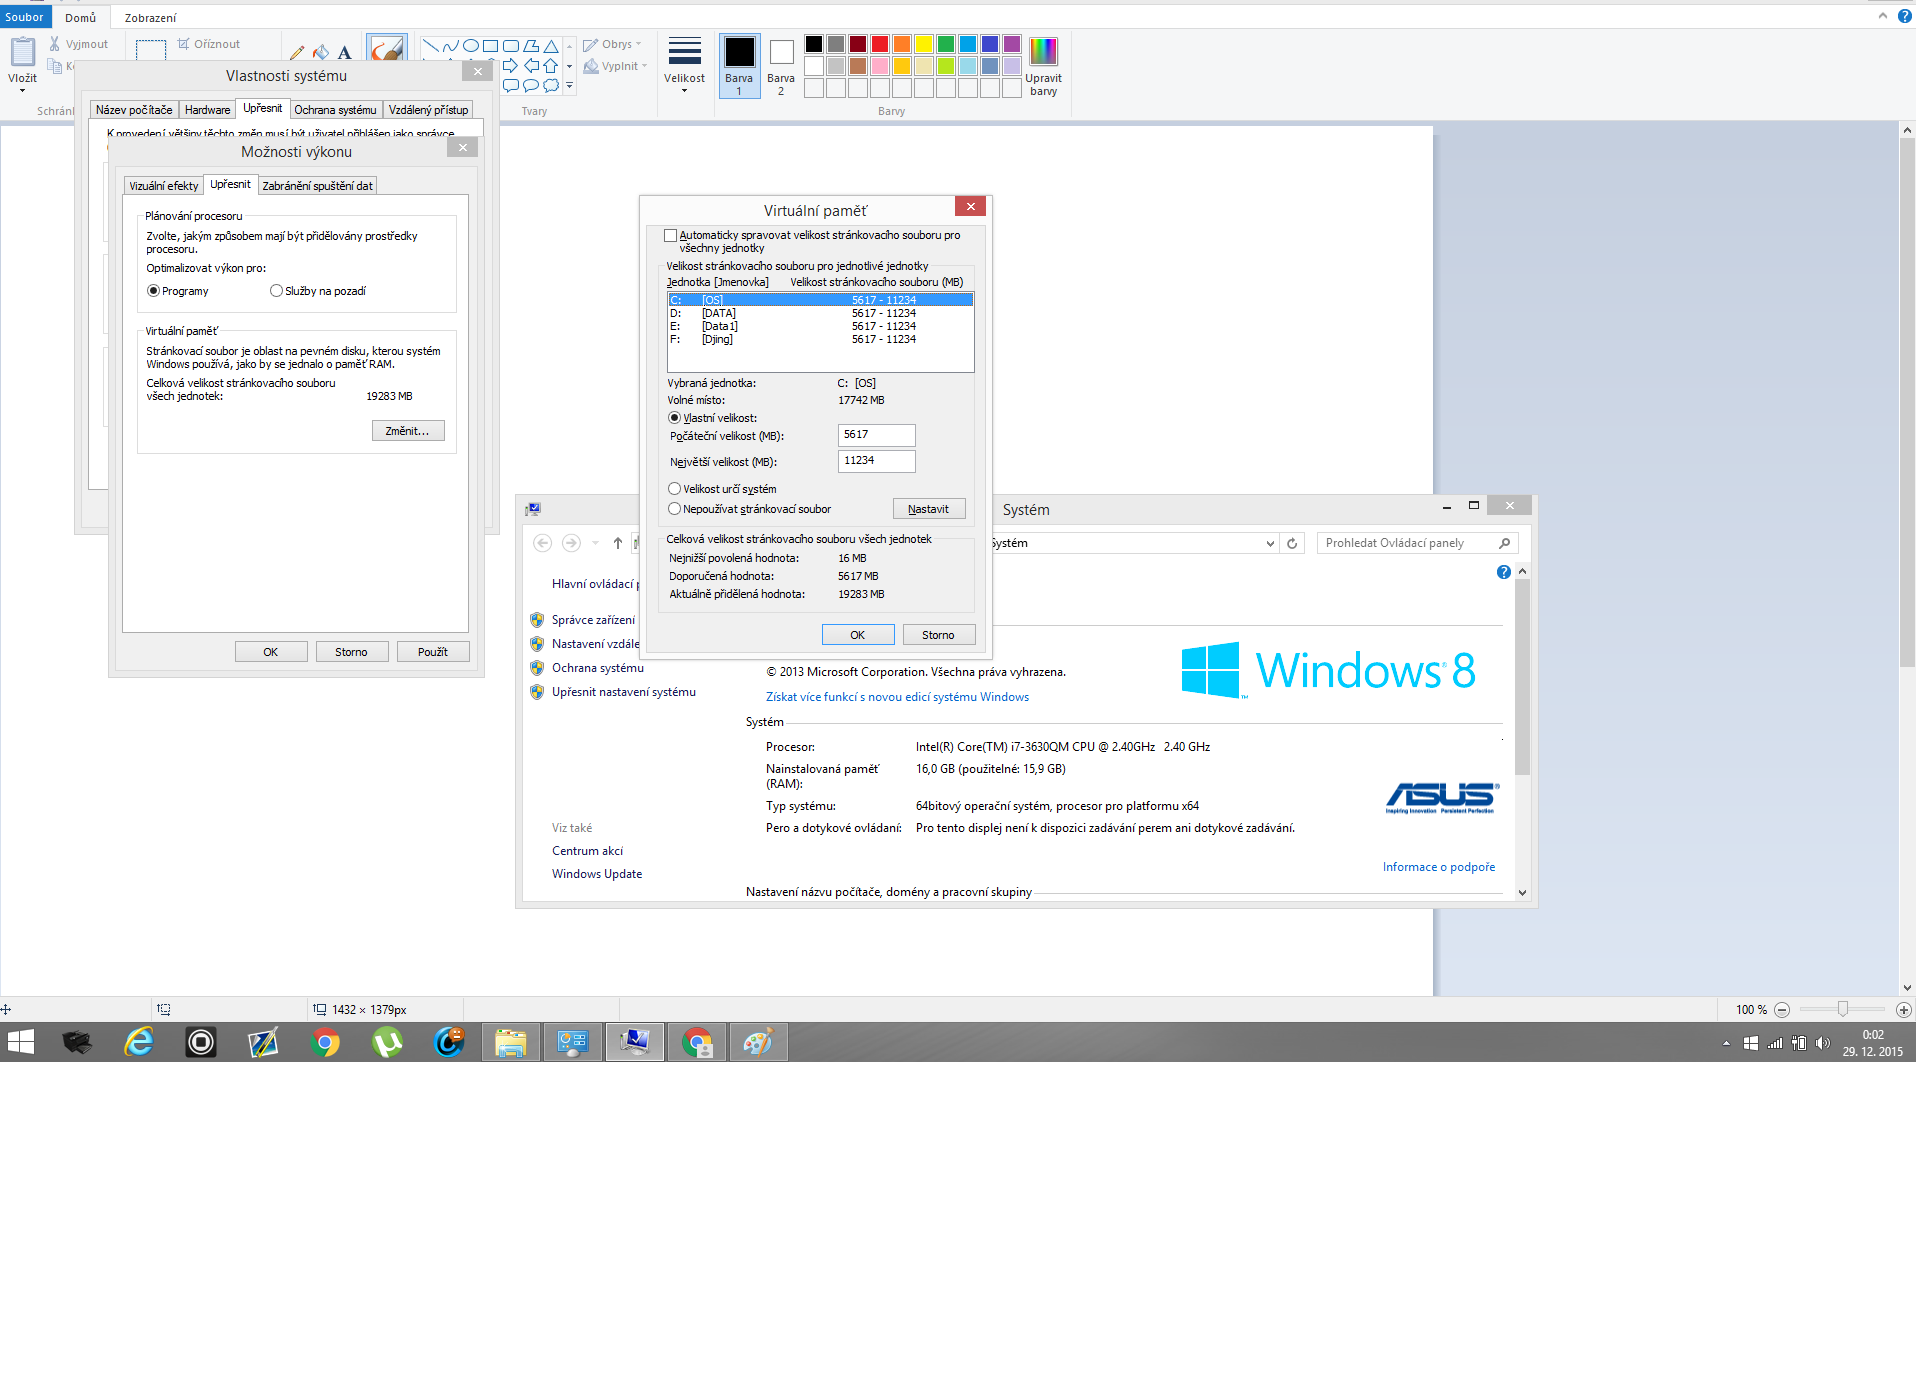Image resolution: width=1920 pixels, height=1379 pixels.
Task: Click the Největší velikost (MB) input field
Action: (x=876, y=461)
